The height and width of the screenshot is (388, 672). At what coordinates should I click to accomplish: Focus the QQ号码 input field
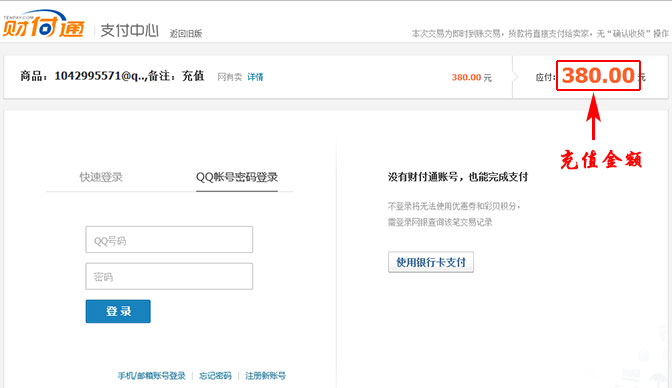click(169, 240)
